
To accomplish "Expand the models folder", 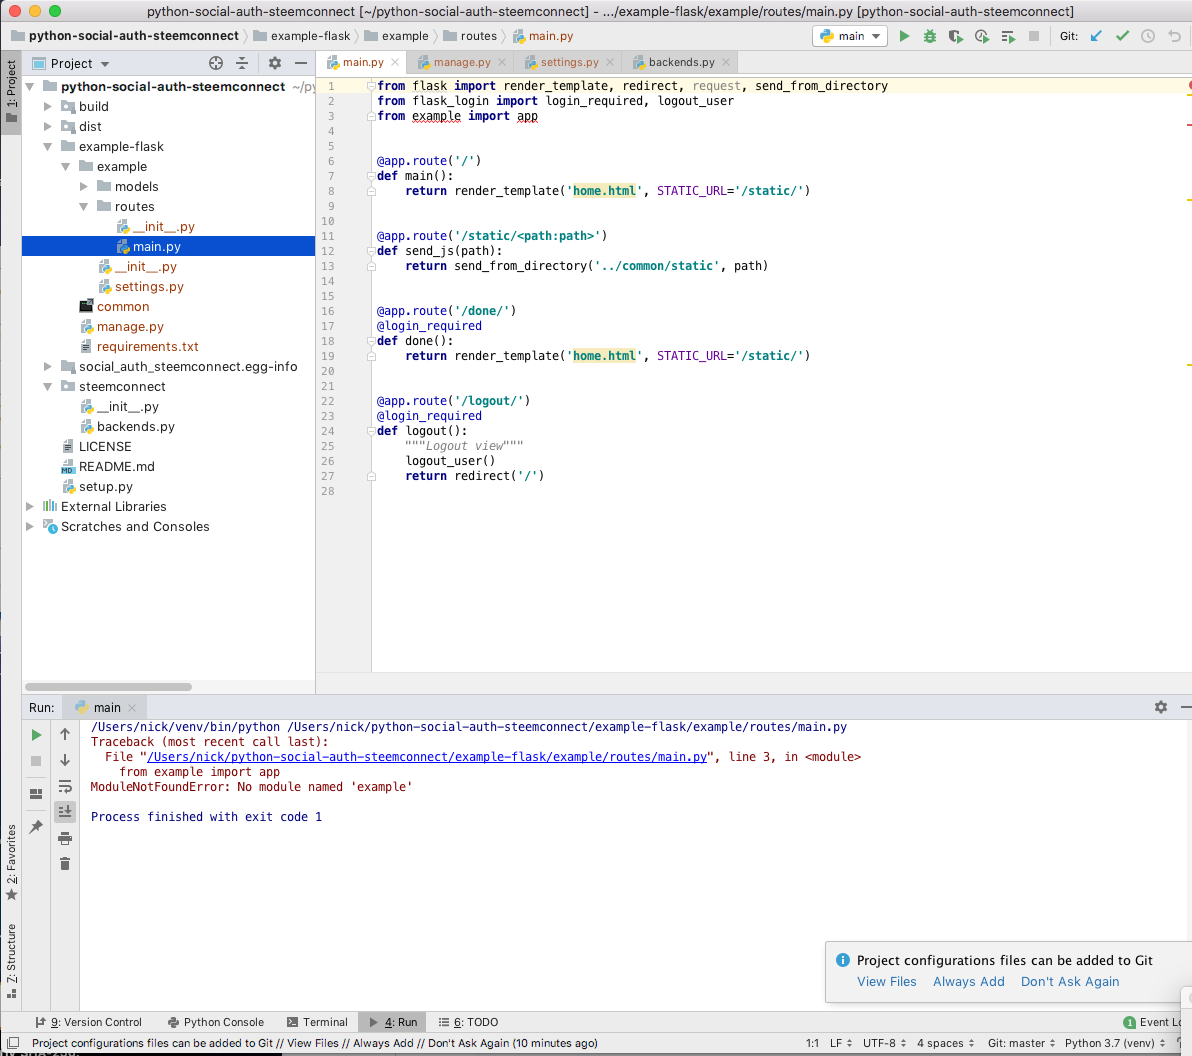I will pyautogui.click(x=84, y=186).
